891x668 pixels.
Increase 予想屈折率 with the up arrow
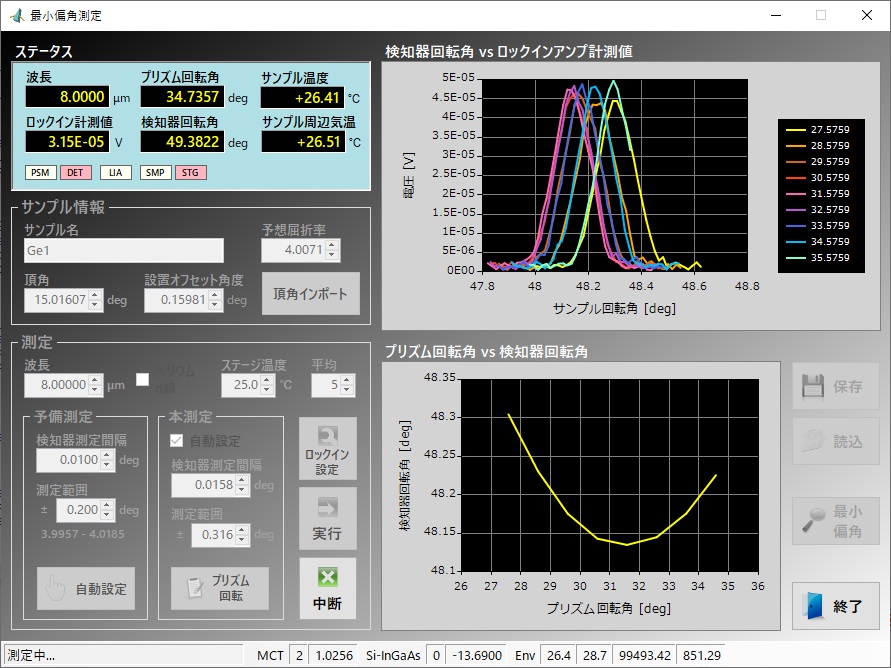pyautogui.click(x=332, y=245)
